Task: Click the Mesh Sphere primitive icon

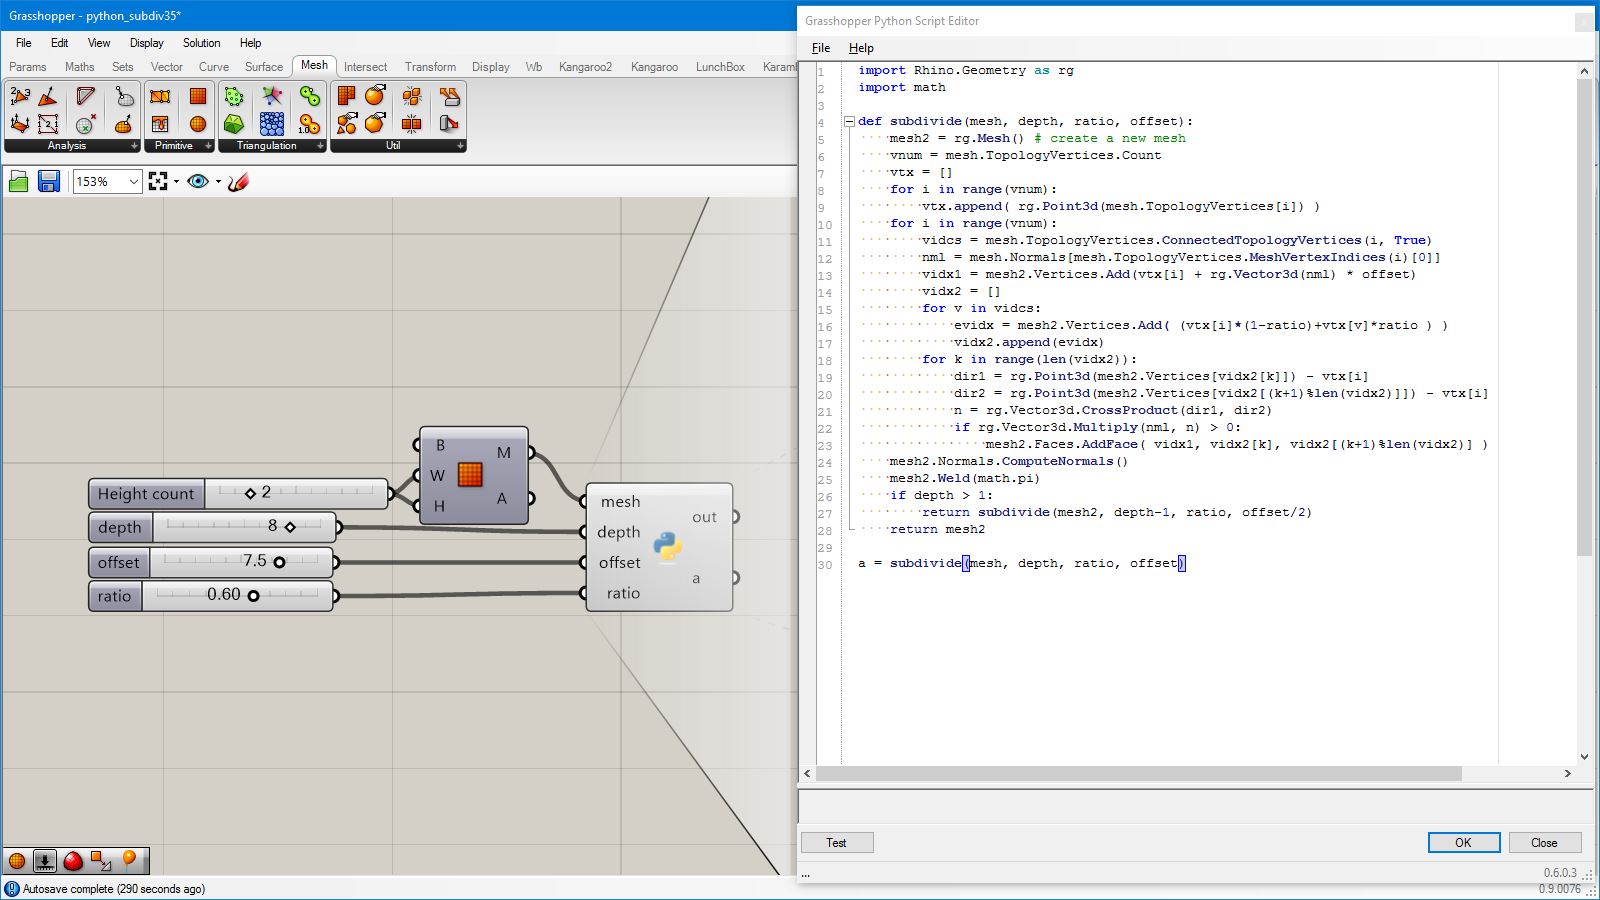Action: [x=198, y=123]
